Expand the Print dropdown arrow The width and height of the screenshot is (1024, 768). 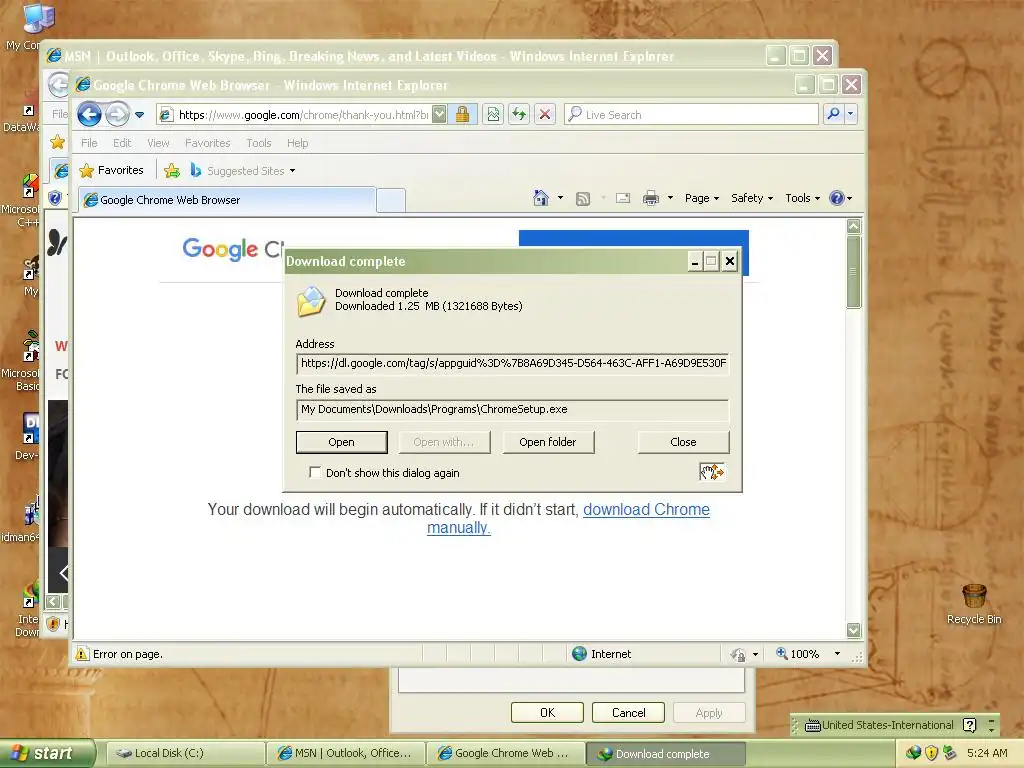tap(670, 198)
